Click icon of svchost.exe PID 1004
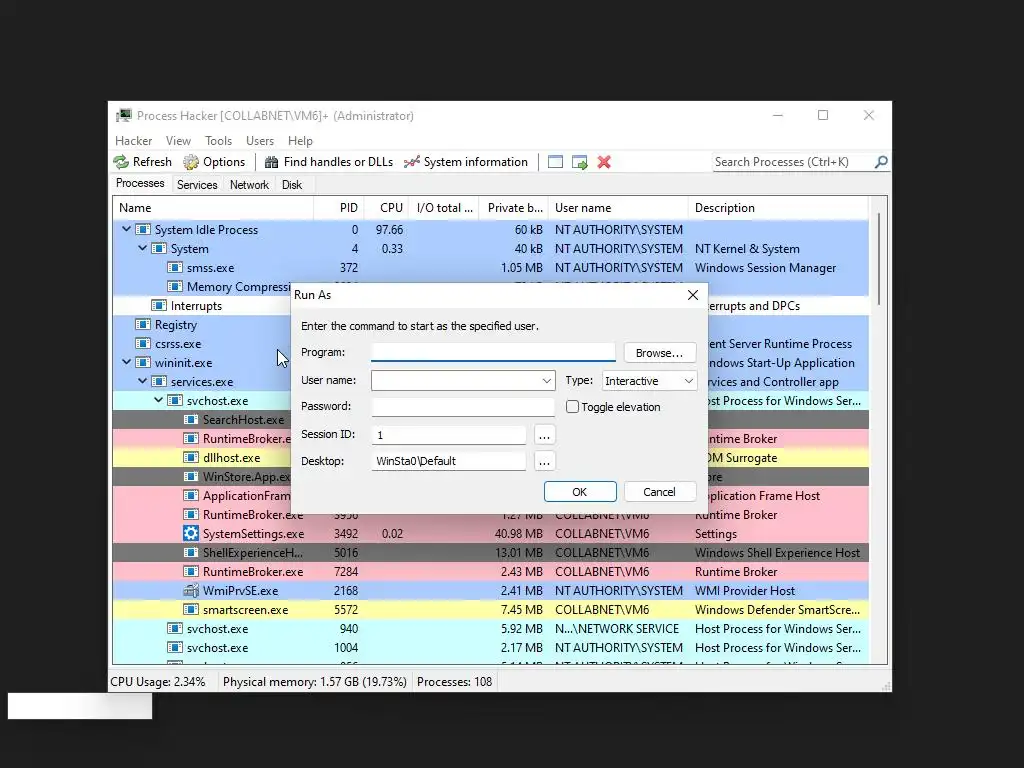Viewport: 1024px width, 768px height. pos(174,648)
